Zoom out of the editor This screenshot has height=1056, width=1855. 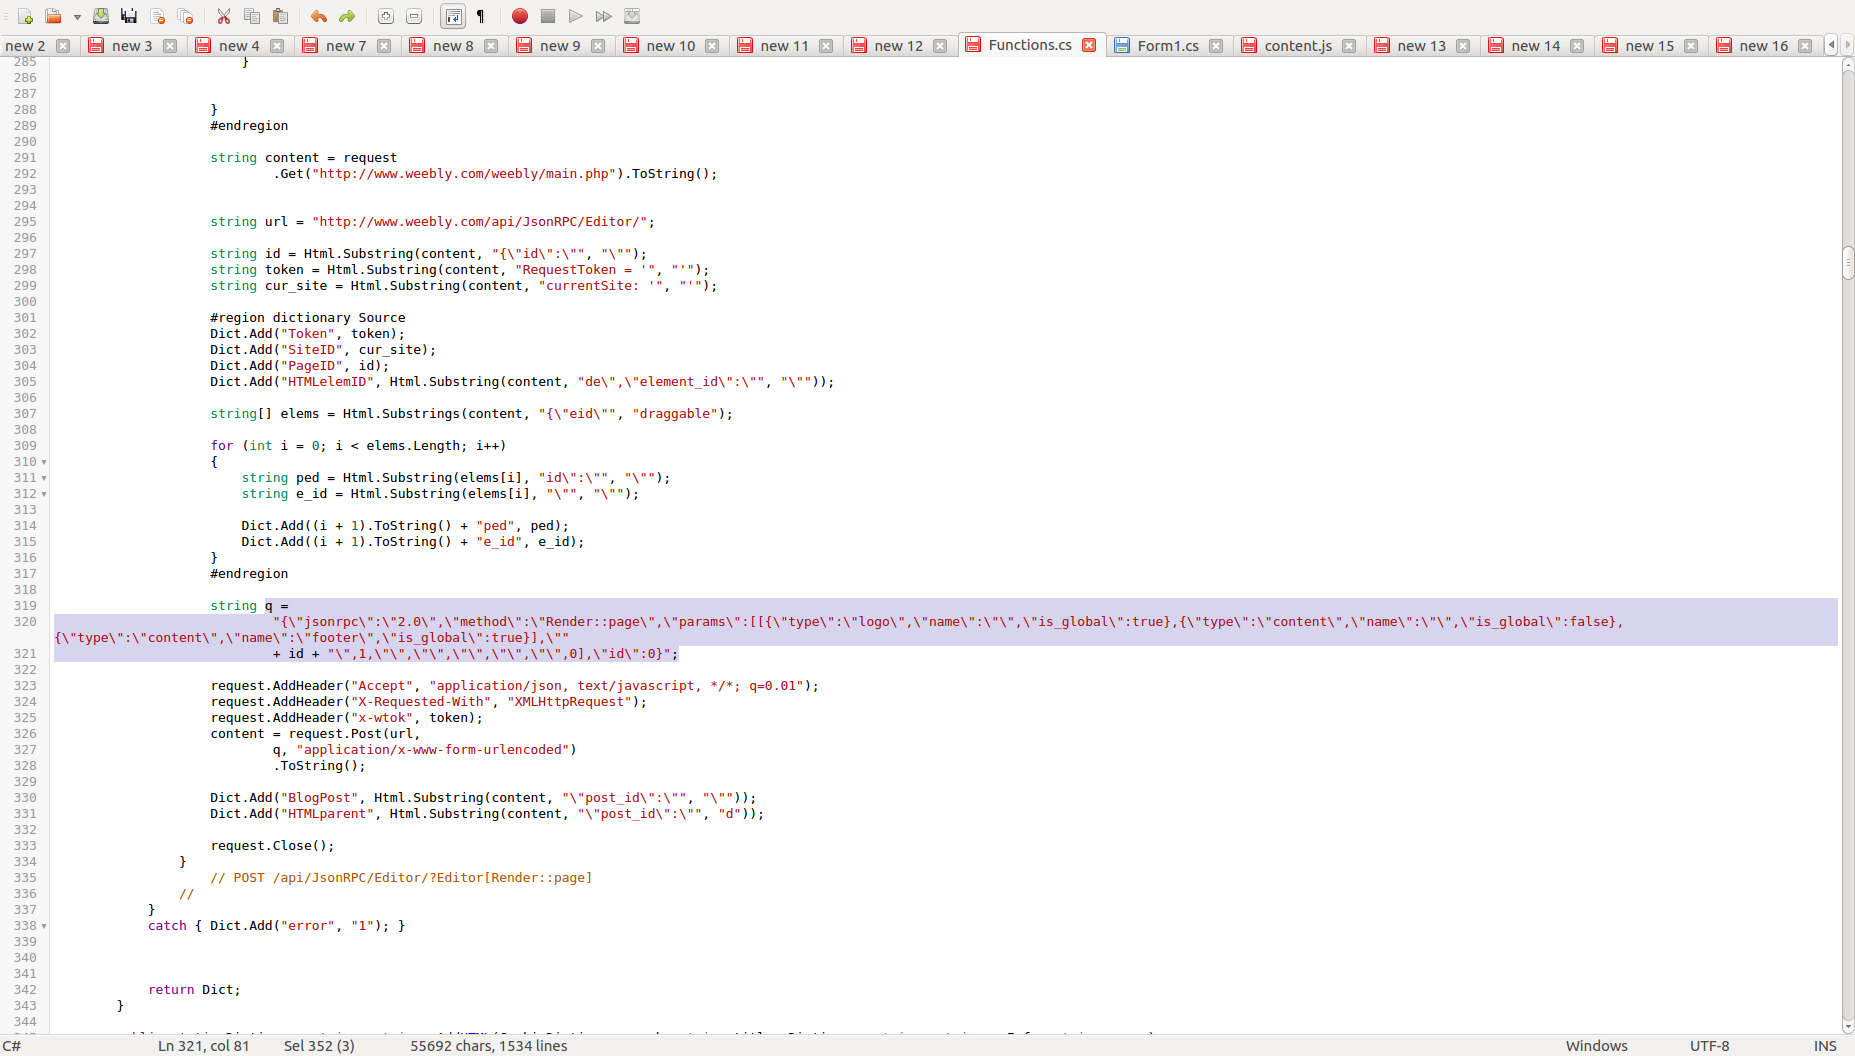414,16
